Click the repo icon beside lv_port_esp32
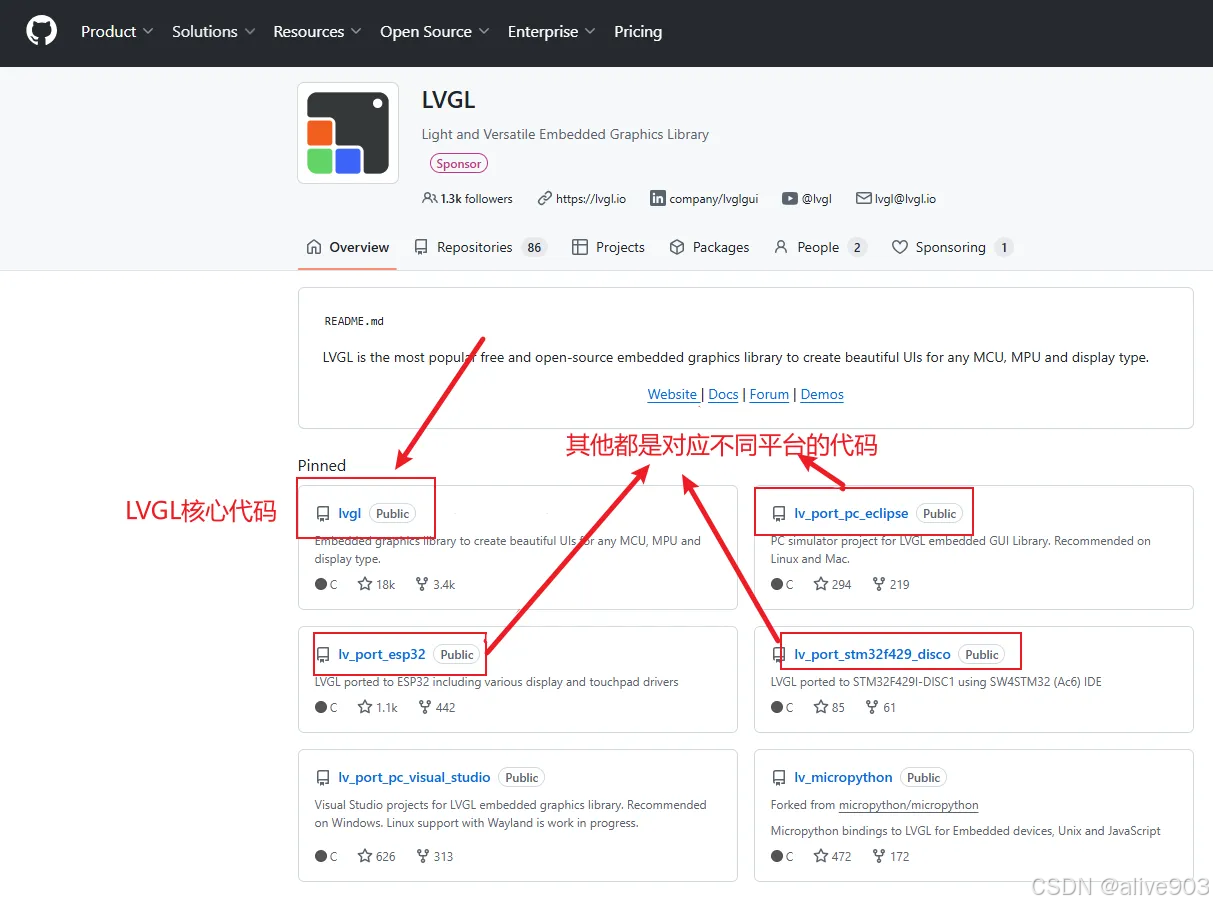This screenshot has width=1213, height=906. tap(323, 655)
